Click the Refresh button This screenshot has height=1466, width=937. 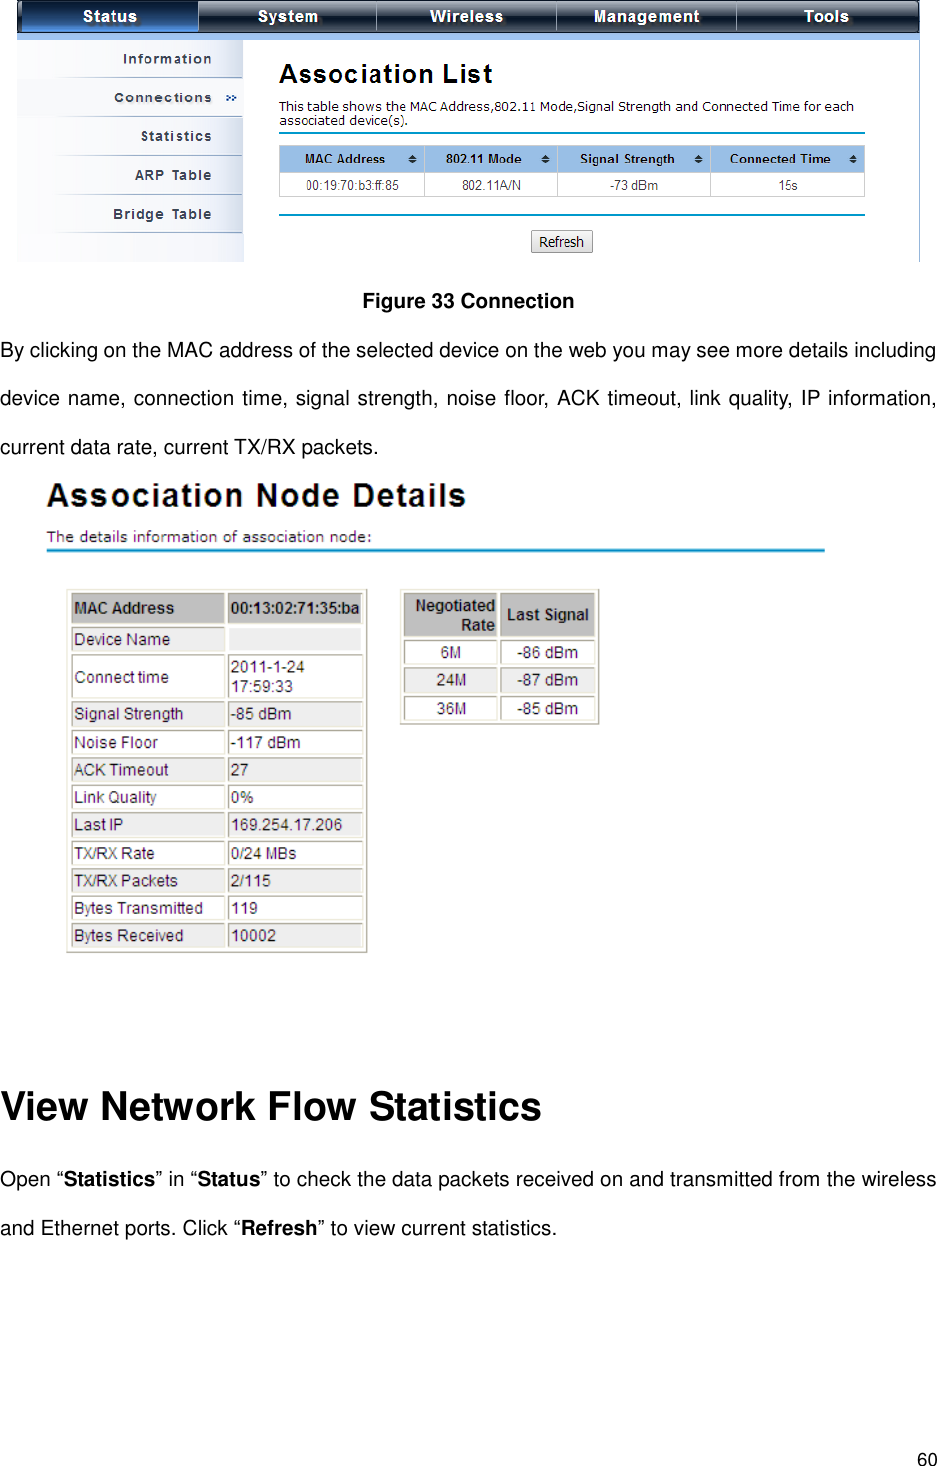pos(561,242)
